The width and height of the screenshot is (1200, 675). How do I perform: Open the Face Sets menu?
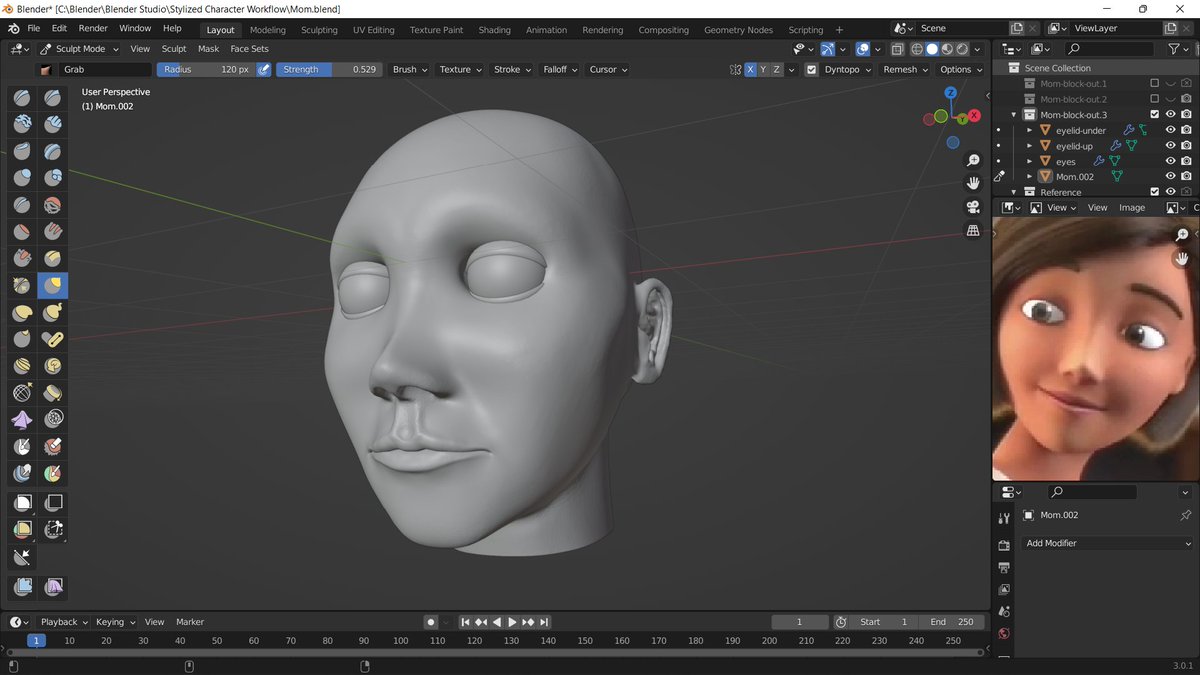coord(249,48)
